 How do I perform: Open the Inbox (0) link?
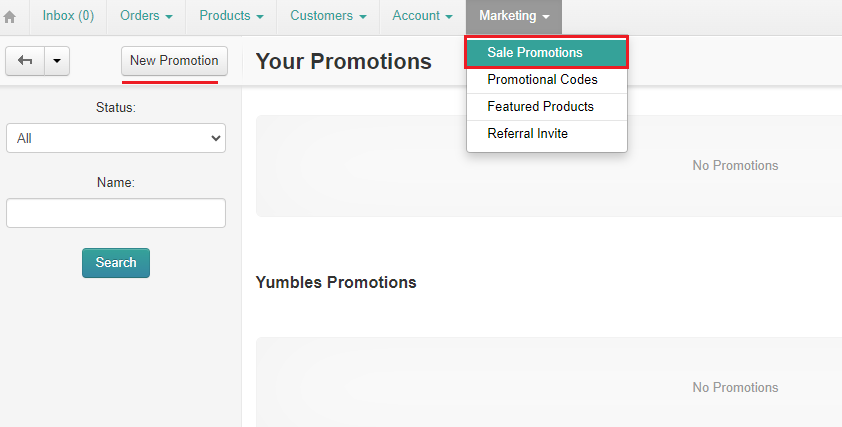point(68,16)
